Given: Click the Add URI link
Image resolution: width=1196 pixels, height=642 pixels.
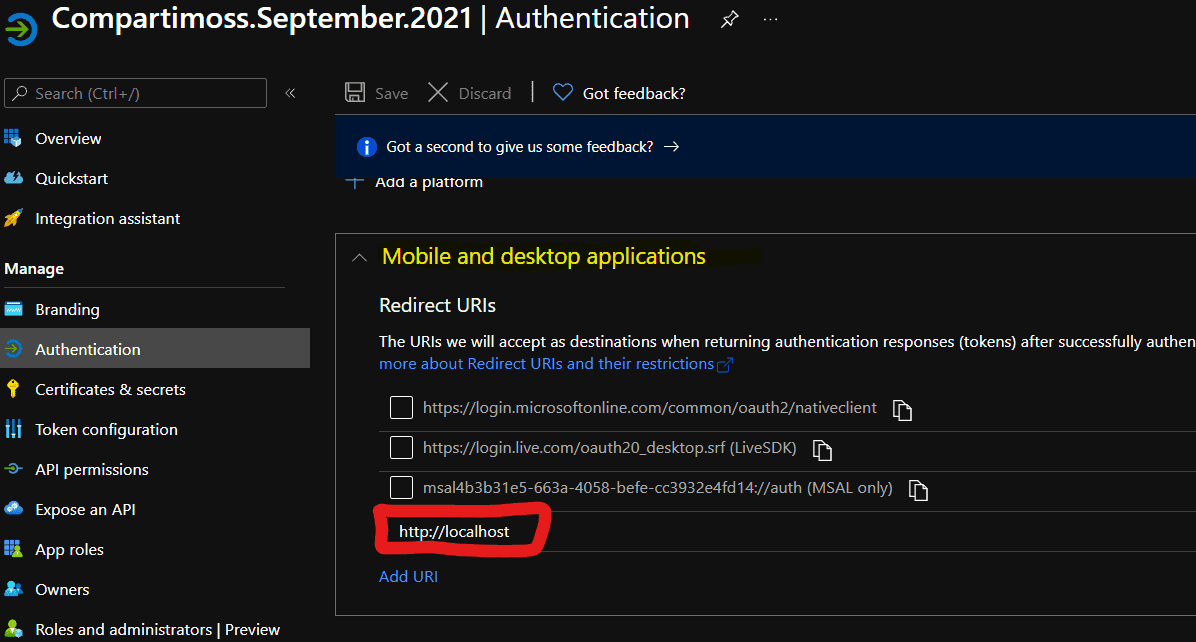Looking at the screenshot, I should (408, 576).
